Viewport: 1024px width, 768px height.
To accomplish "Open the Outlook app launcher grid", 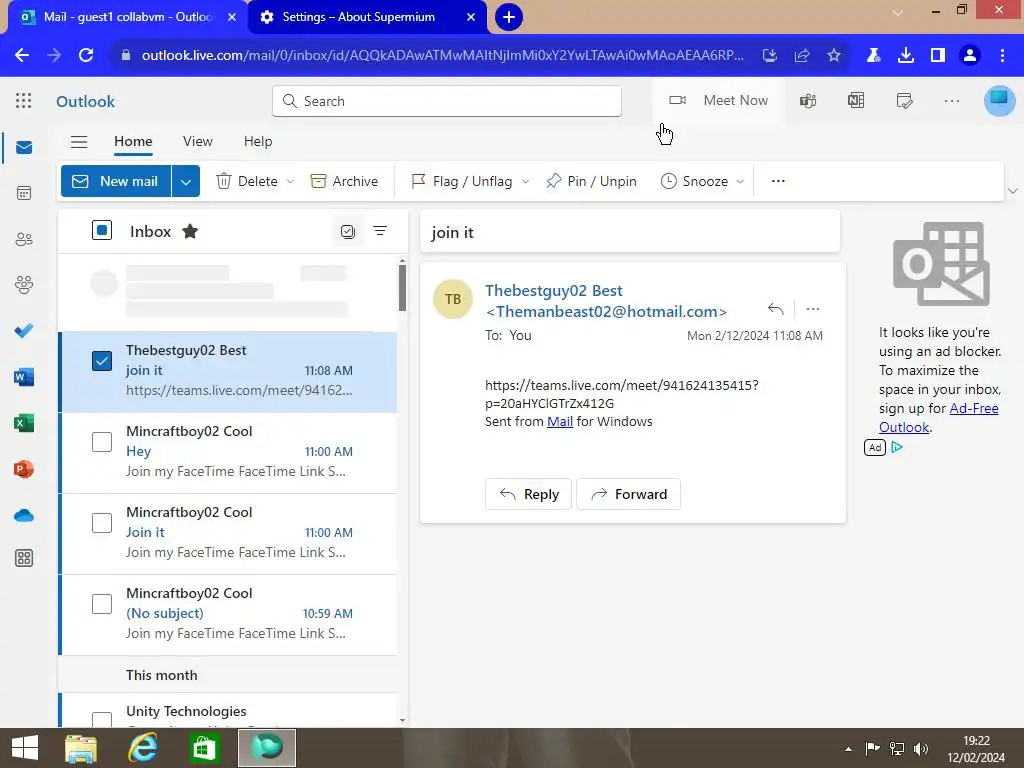I will (x=24, y=101).
